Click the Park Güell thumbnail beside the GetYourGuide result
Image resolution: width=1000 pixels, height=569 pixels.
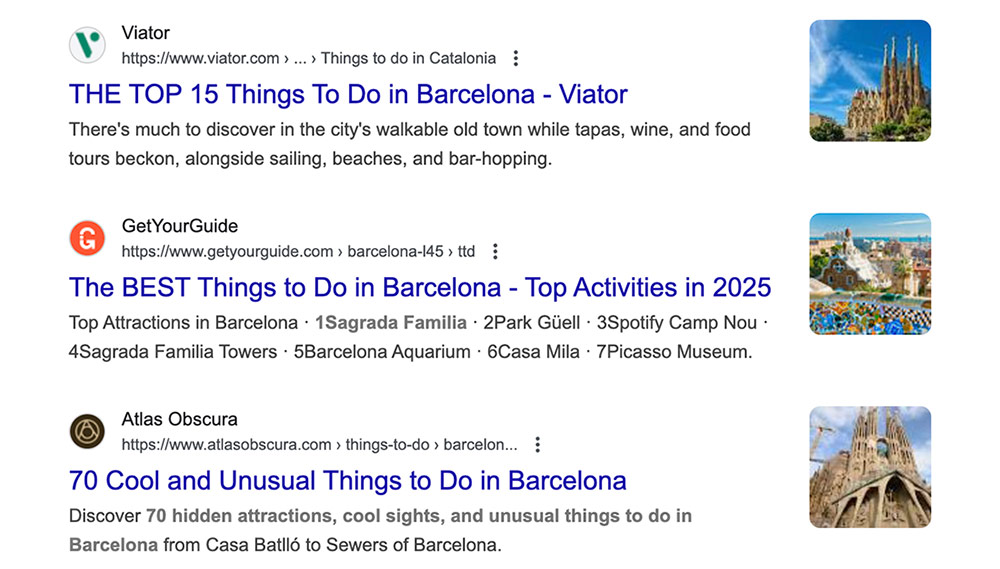click(870, 274)
